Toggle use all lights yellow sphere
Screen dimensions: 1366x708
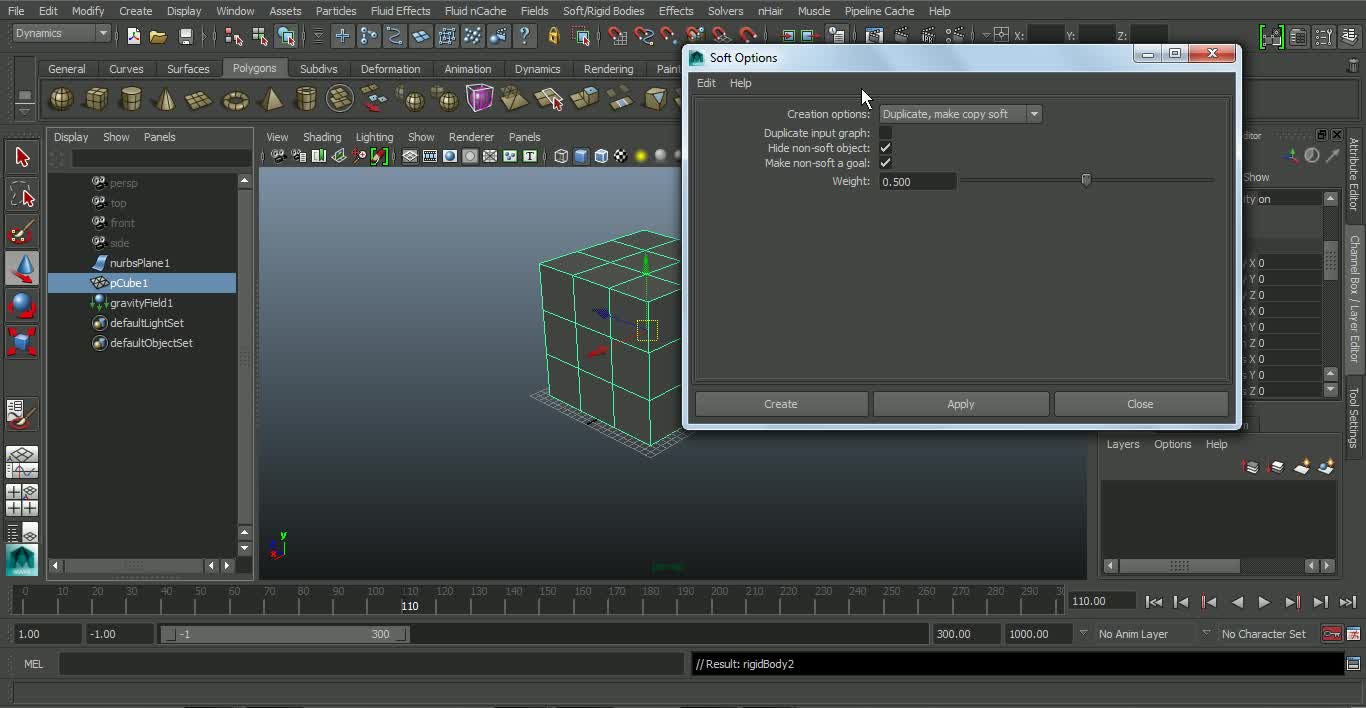[641, 156]
